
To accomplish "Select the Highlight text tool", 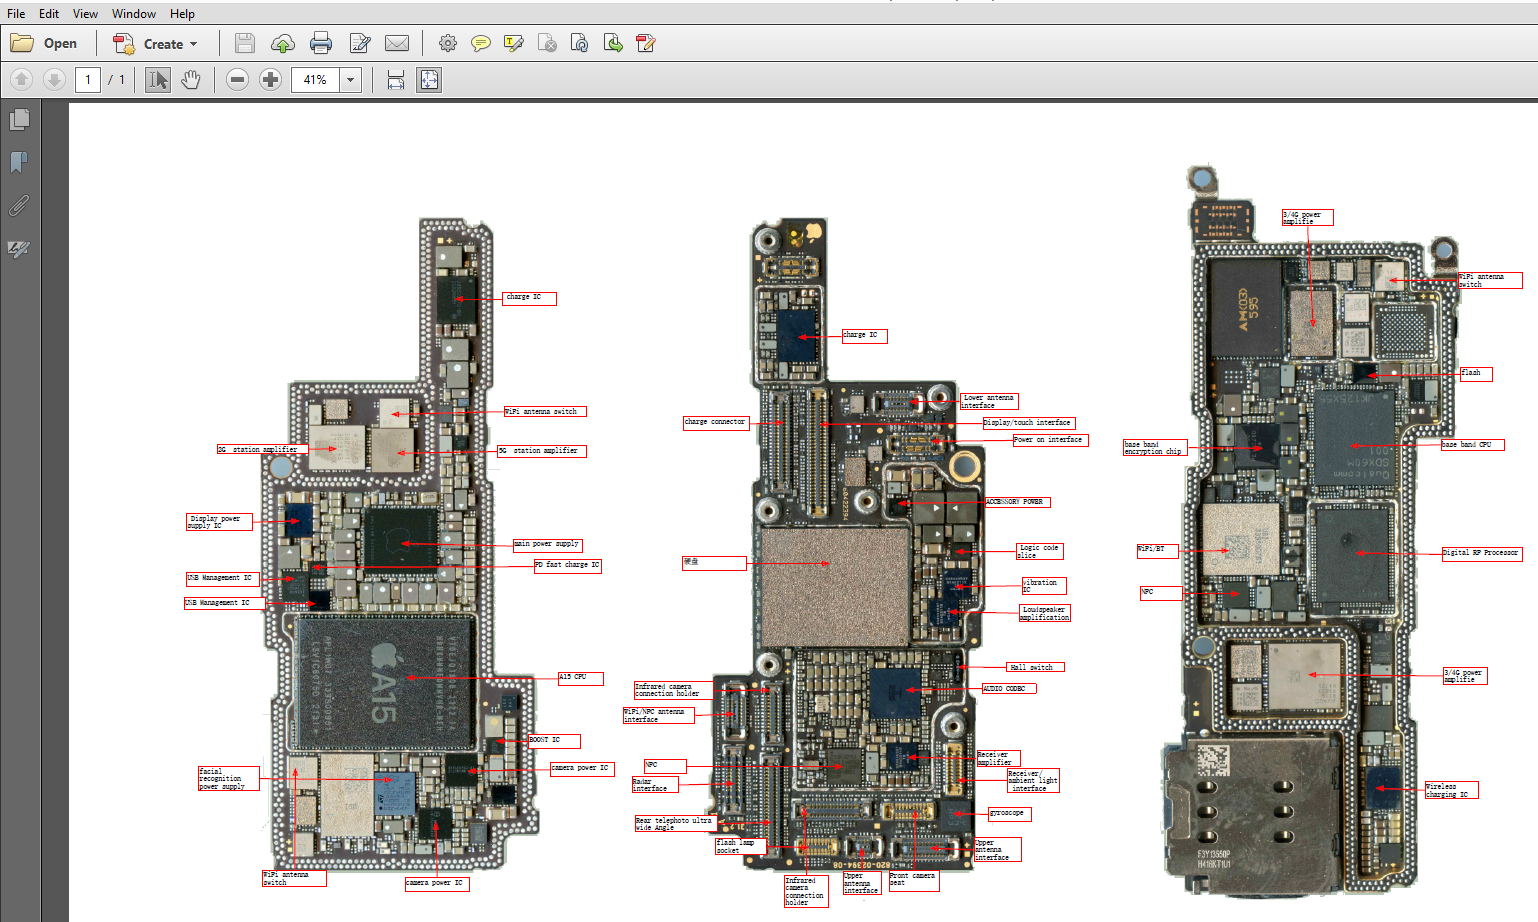I will pos(514,43).
